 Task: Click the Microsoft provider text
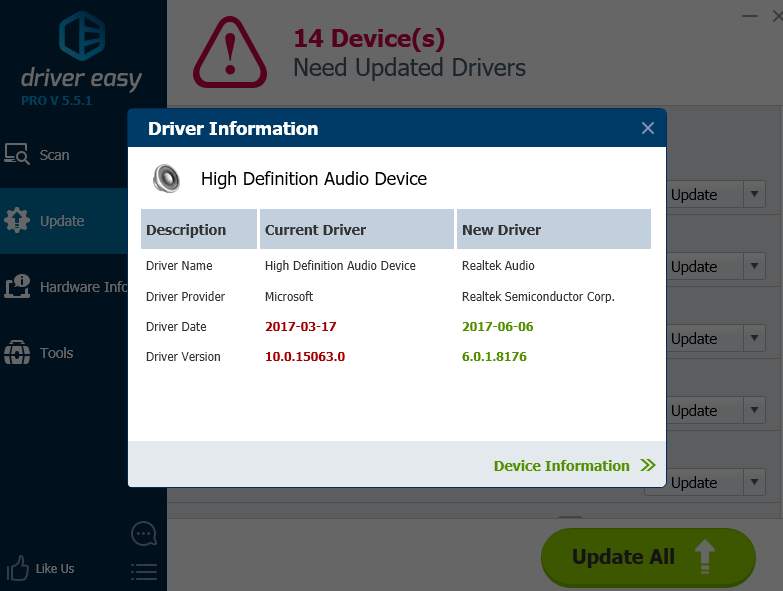point(289,296)
